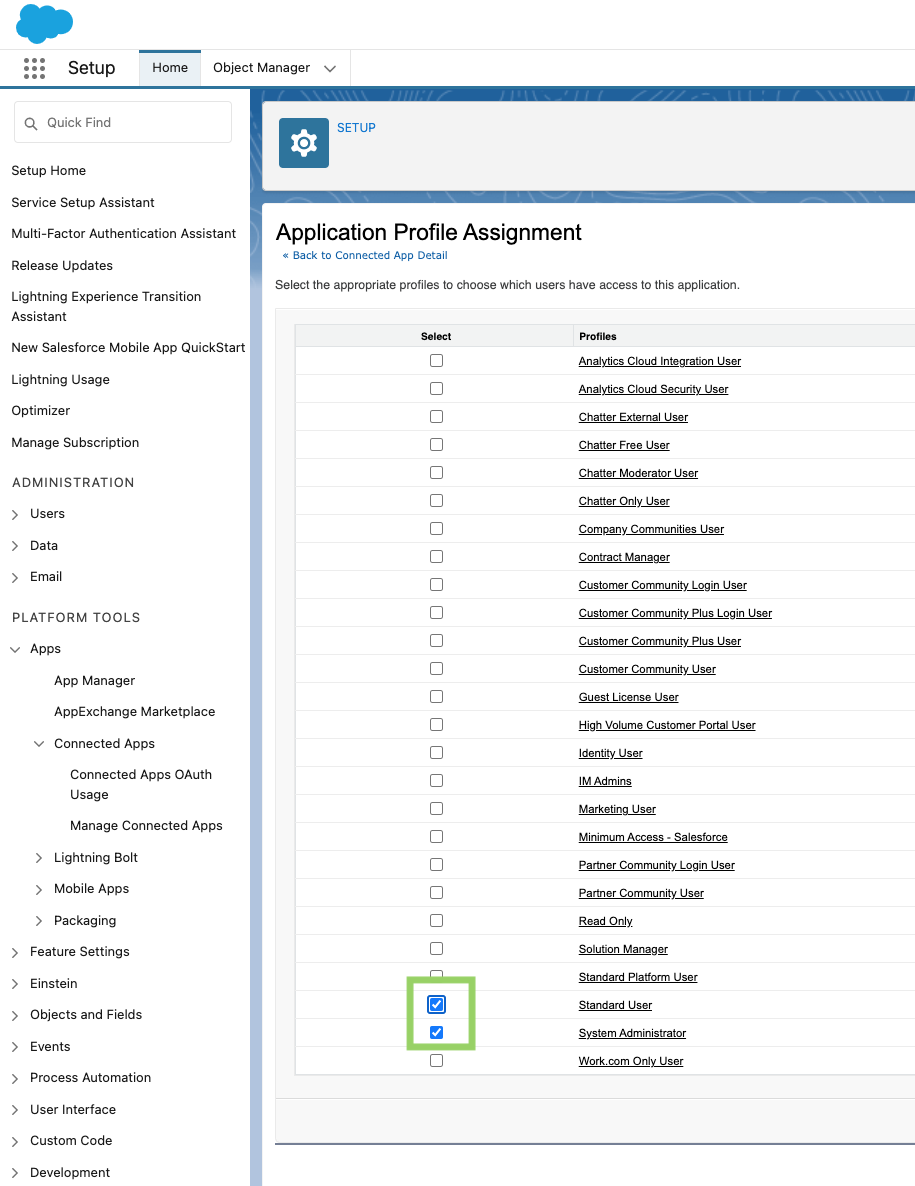The height and width of the screenshot is (1186, 915).
Task: Open the App Launcher grid icon
Action: pos(34,68)
